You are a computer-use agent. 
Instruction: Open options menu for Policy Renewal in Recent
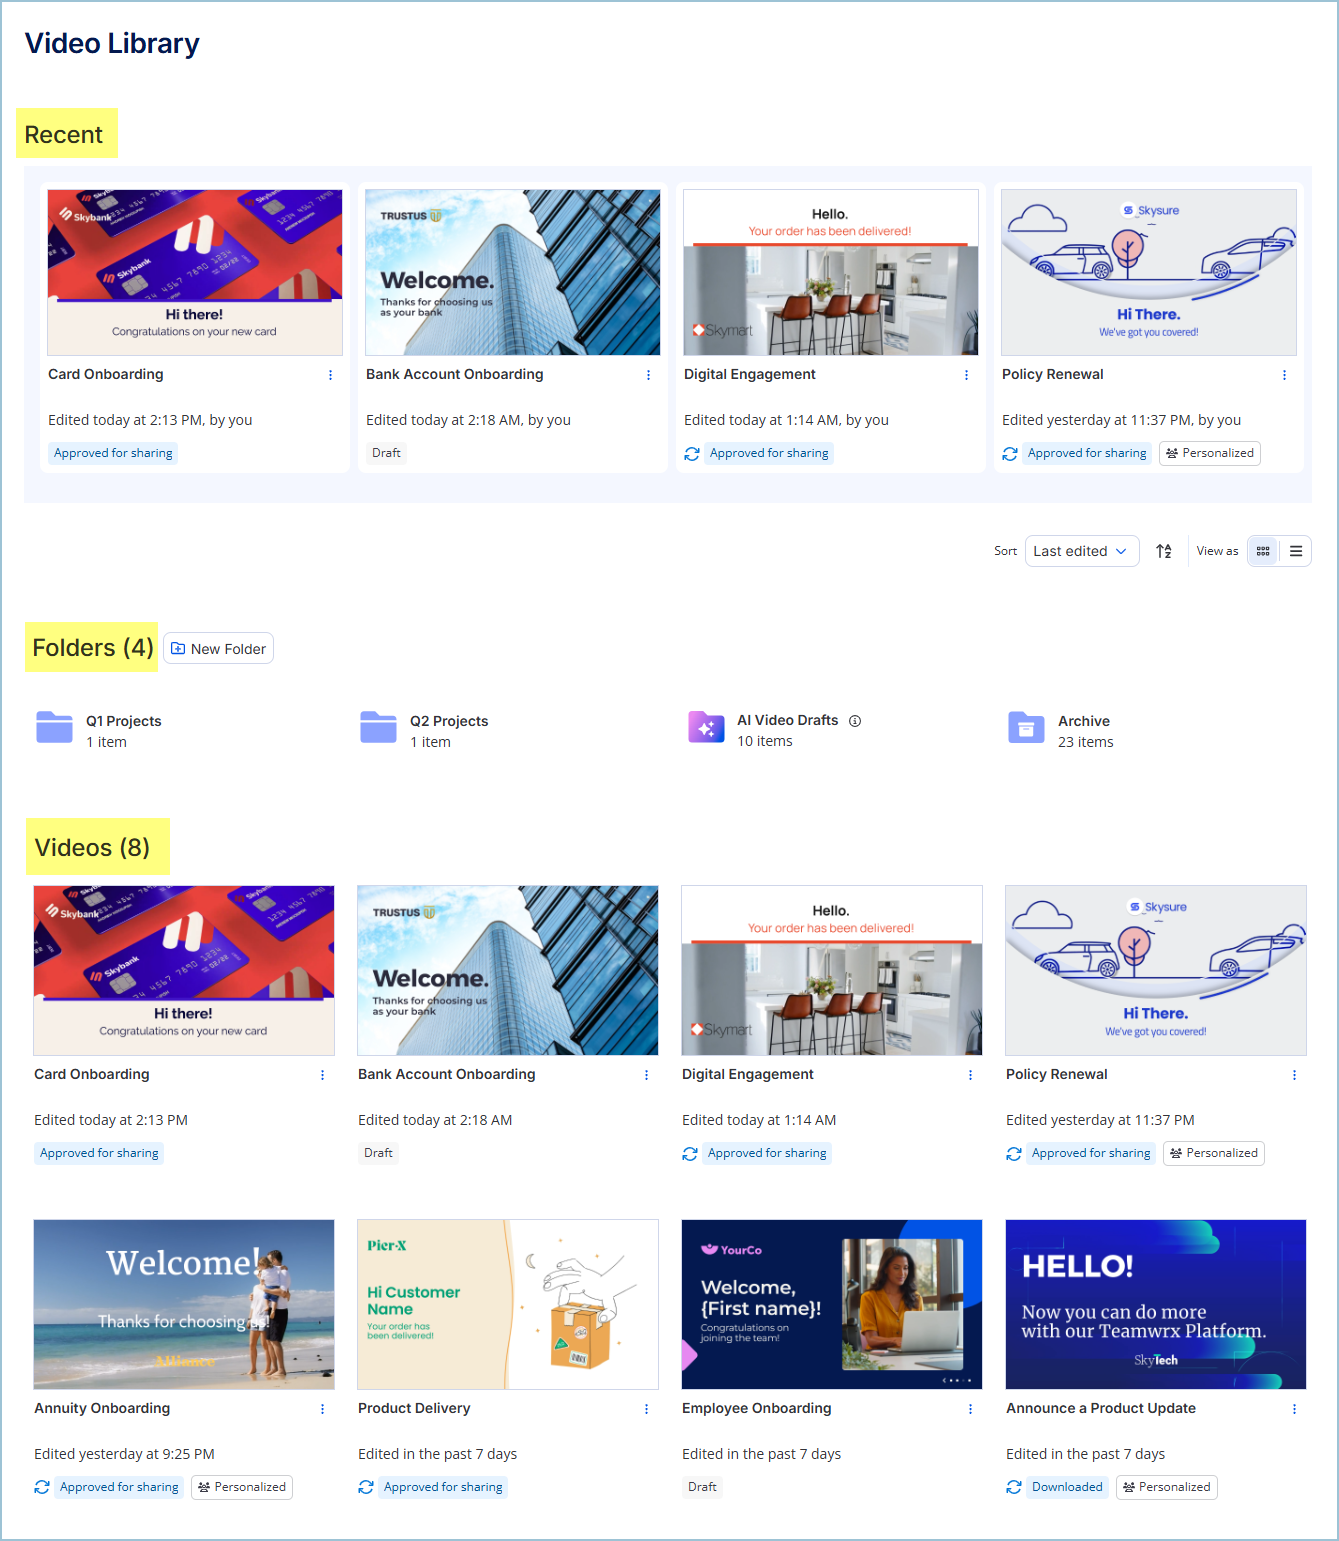1284,375
